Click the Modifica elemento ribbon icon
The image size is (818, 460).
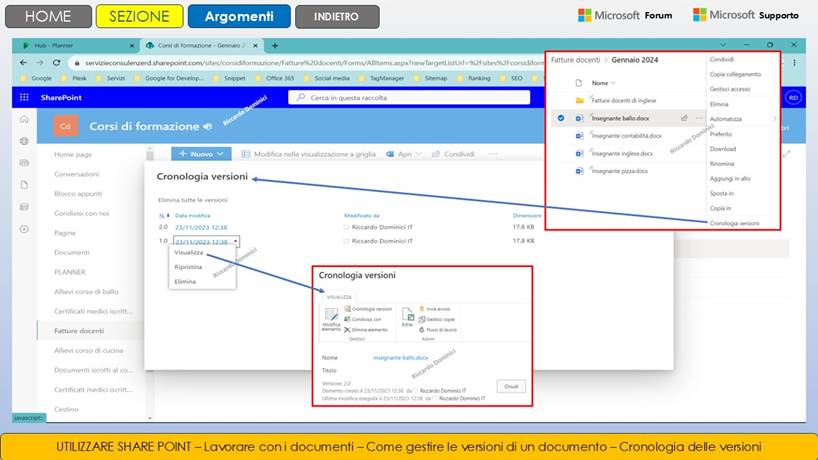point(331,319)
